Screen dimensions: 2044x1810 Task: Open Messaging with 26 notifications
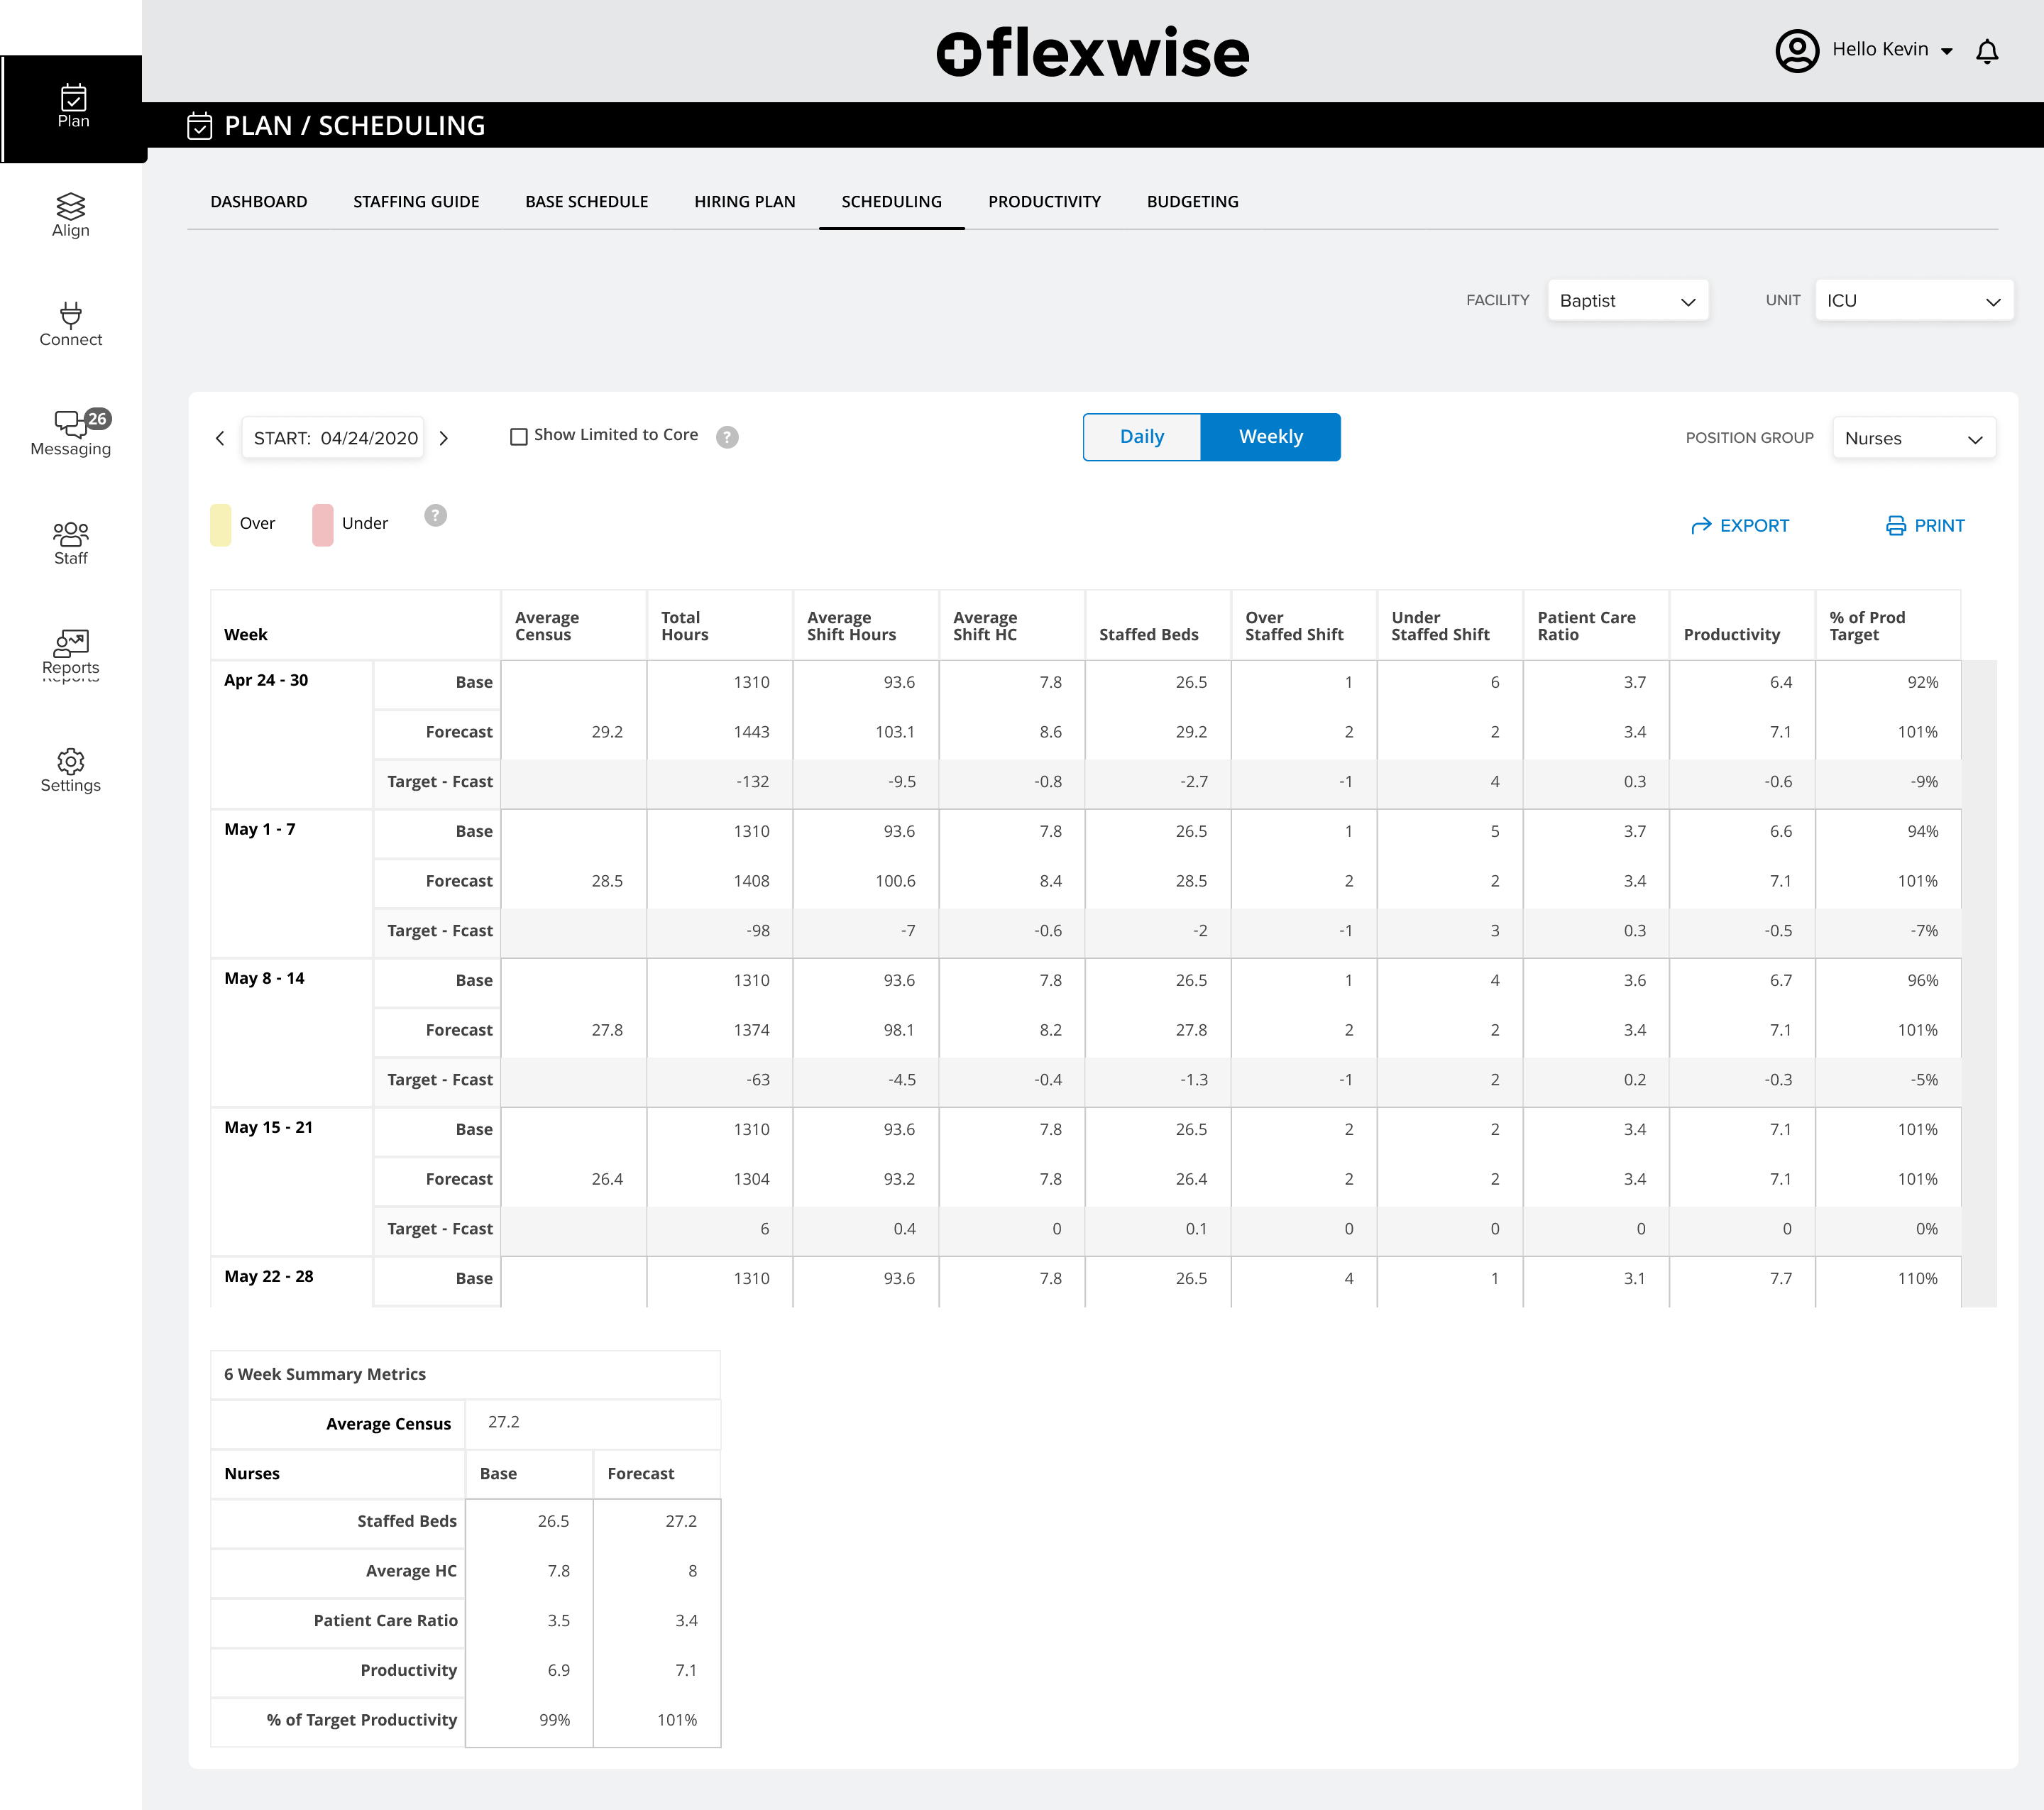point(71,434)
